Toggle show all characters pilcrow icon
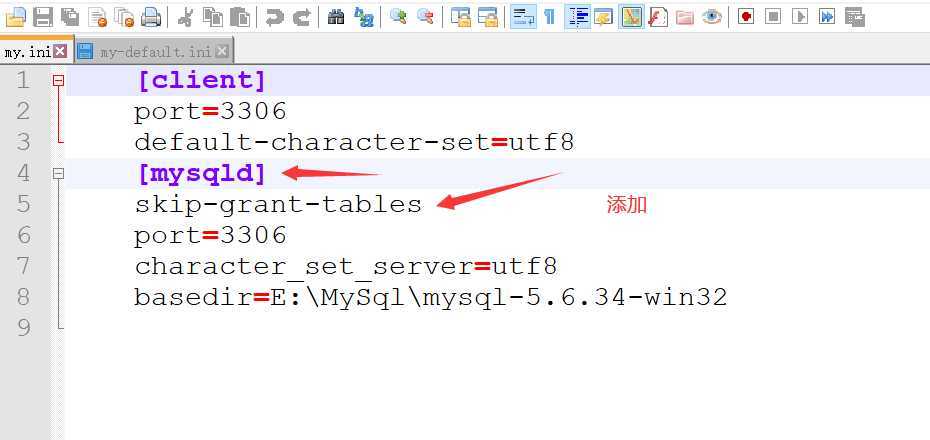 [x=550, y=17]
